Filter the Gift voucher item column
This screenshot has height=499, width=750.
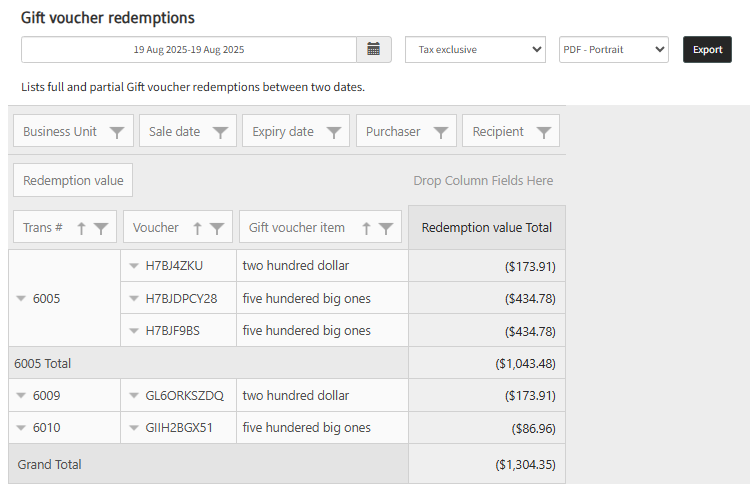(386, 228)
